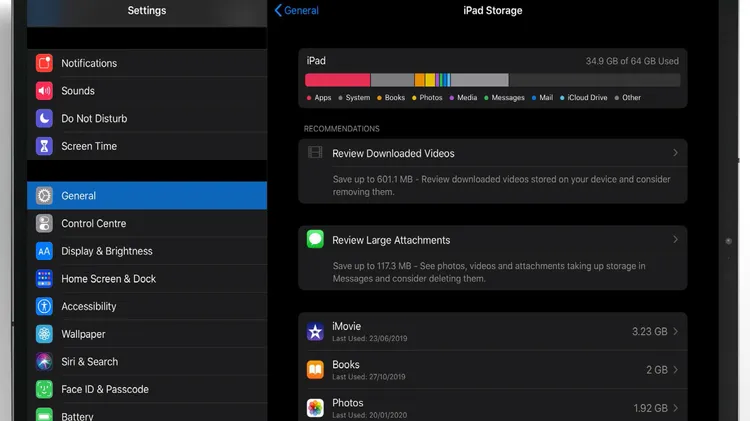The width and height of the screenshot is (750, 421).
Task: Click the Other legend label
Action: [631, 98]
